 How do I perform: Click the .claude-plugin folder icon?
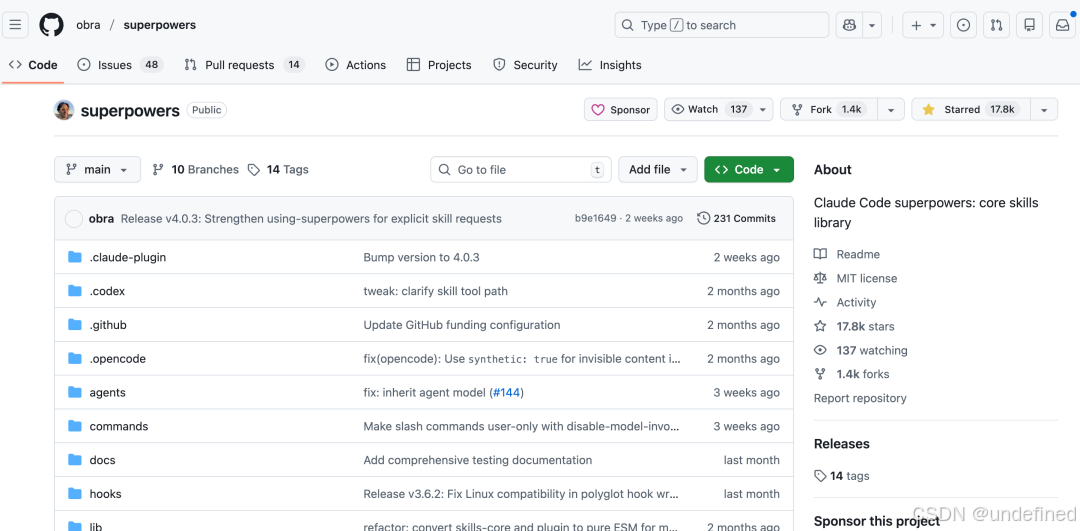75,257
